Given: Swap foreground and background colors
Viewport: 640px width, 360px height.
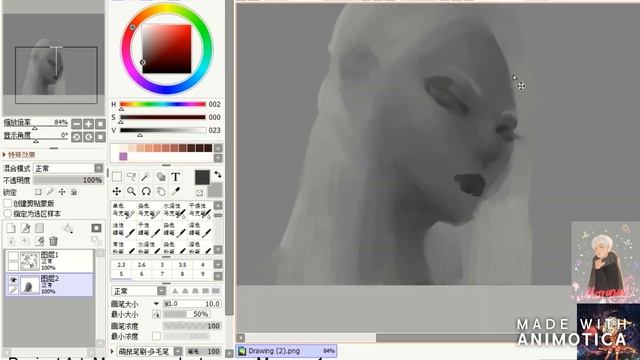Looking at the screenshot, I should click(218, 175).
